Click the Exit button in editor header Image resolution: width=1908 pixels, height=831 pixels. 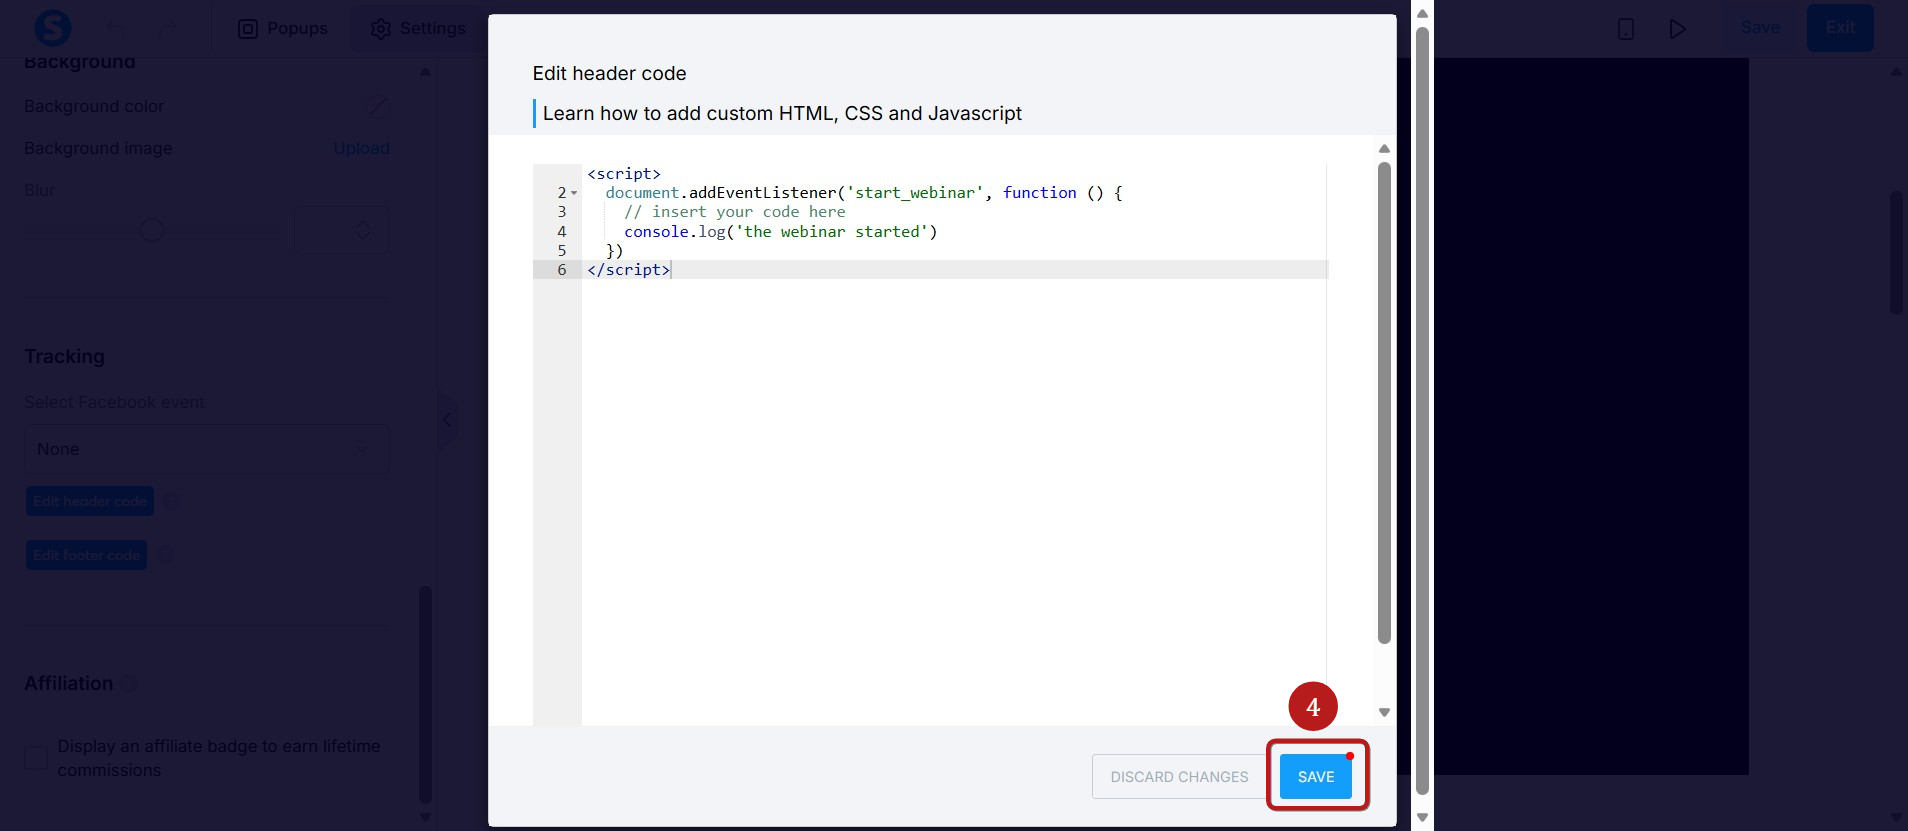[x=1840, y=28]
